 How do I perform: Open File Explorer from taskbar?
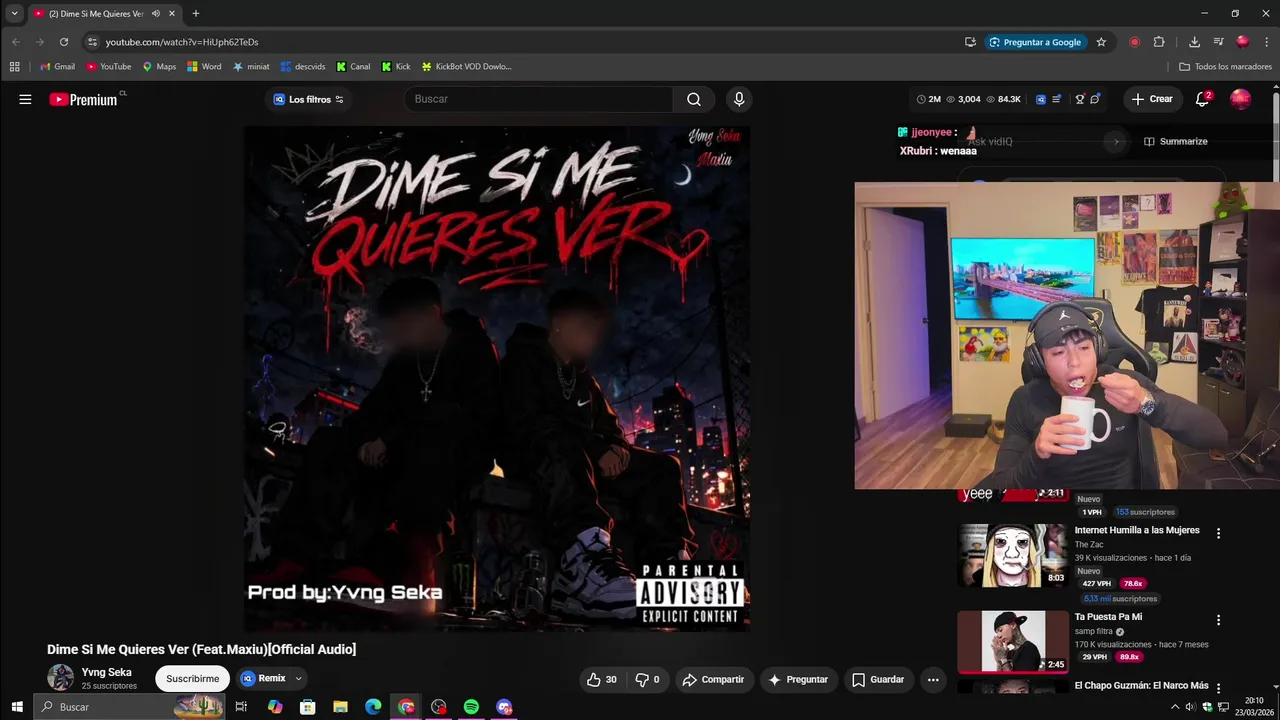340,707
